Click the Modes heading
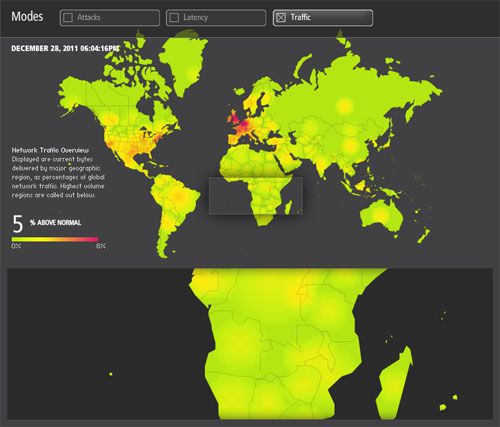Image resolution: width=500 pixels, height=427 pixels. (27, 16)
